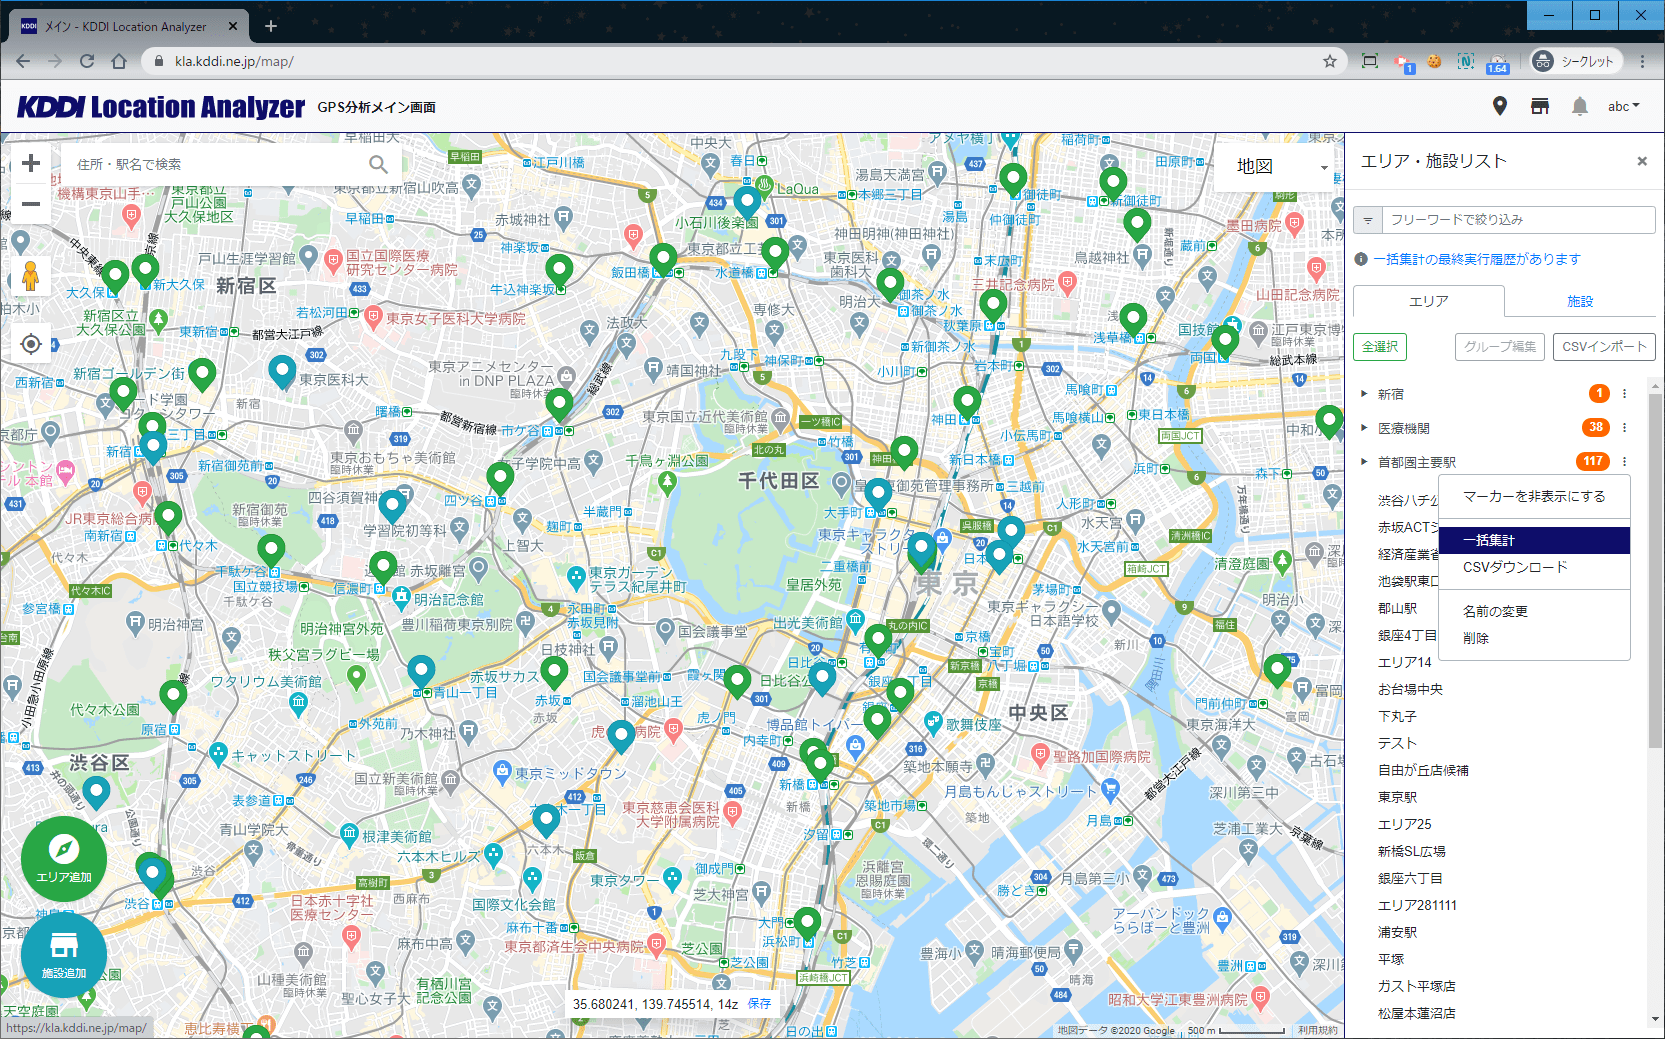This screenshot has height=1039, width=1665.
Task: Center map on current location icon
Action: click(31, 344)
